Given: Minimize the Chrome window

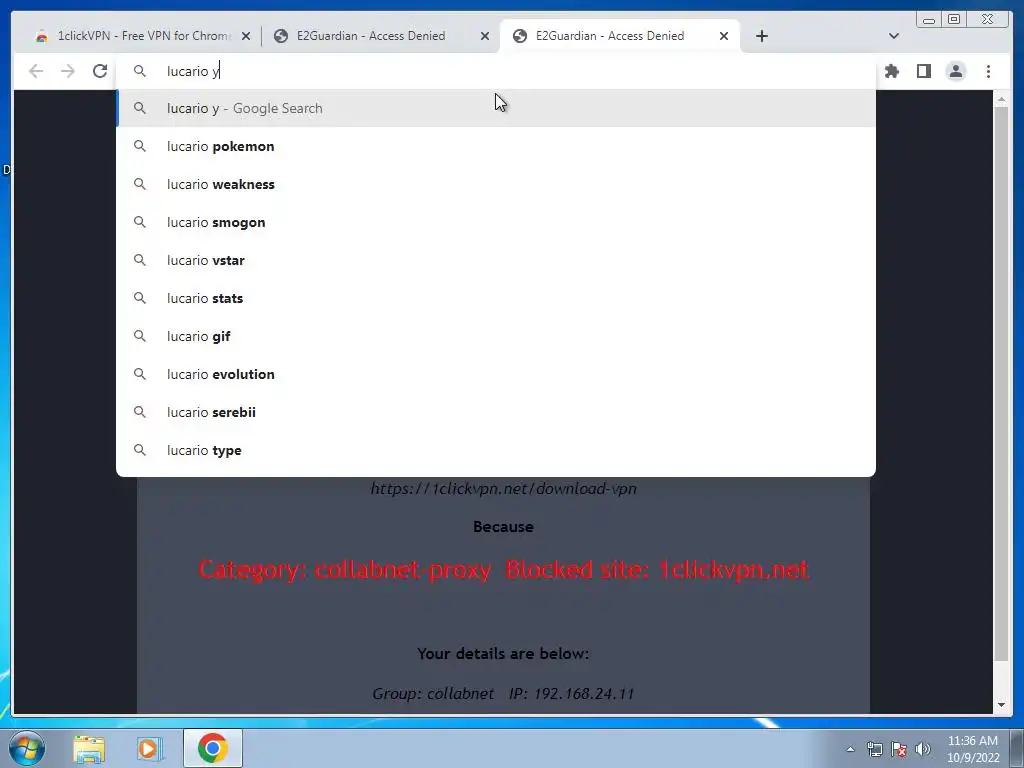Looking at the screenshot, I should [x=929, y=20].
